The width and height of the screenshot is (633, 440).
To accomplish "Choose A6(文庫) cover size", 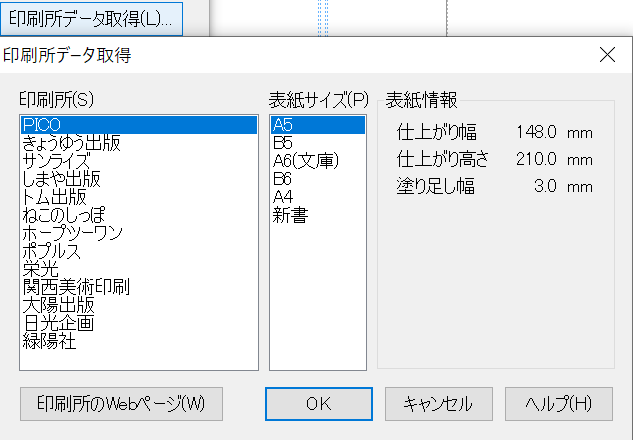I will tap(318, 161).
